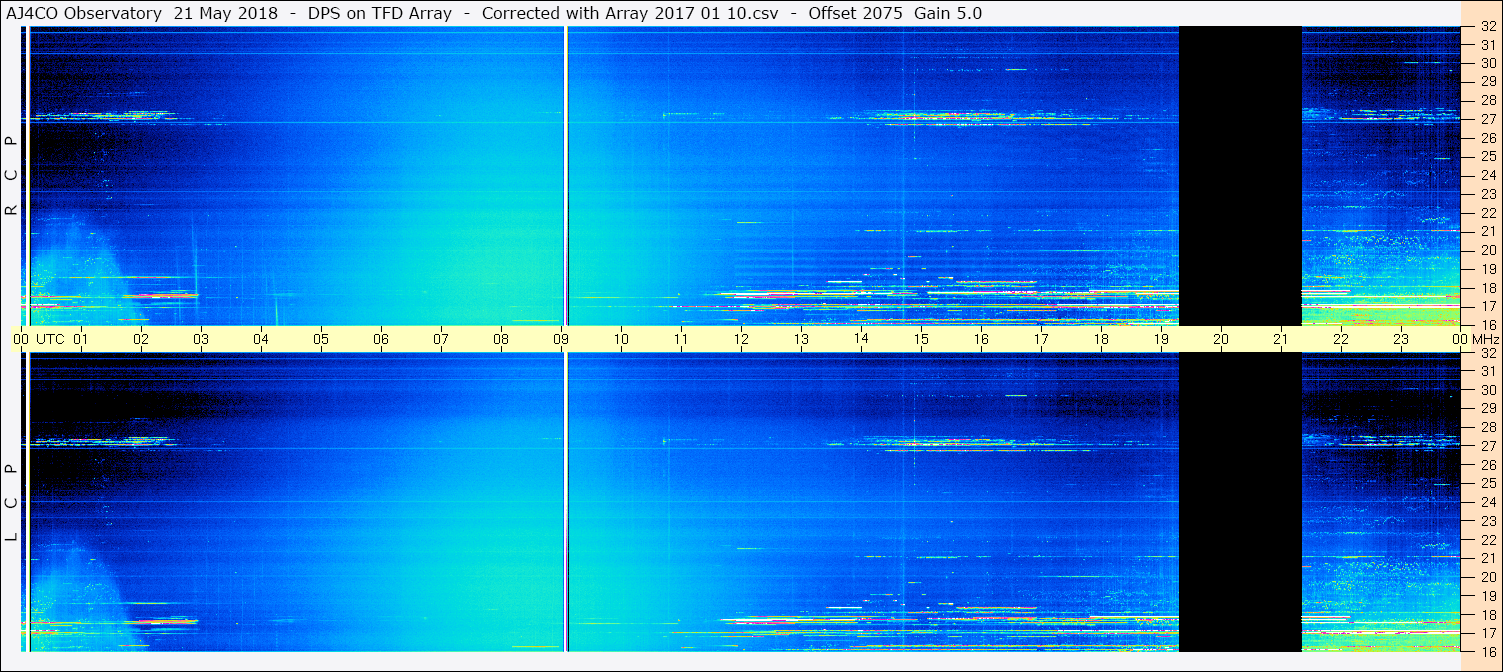The width and height of the screenshot is (1503, 672).
Task: Select the 23 hour tick on the time axis
Action: tap(1401, 339)
